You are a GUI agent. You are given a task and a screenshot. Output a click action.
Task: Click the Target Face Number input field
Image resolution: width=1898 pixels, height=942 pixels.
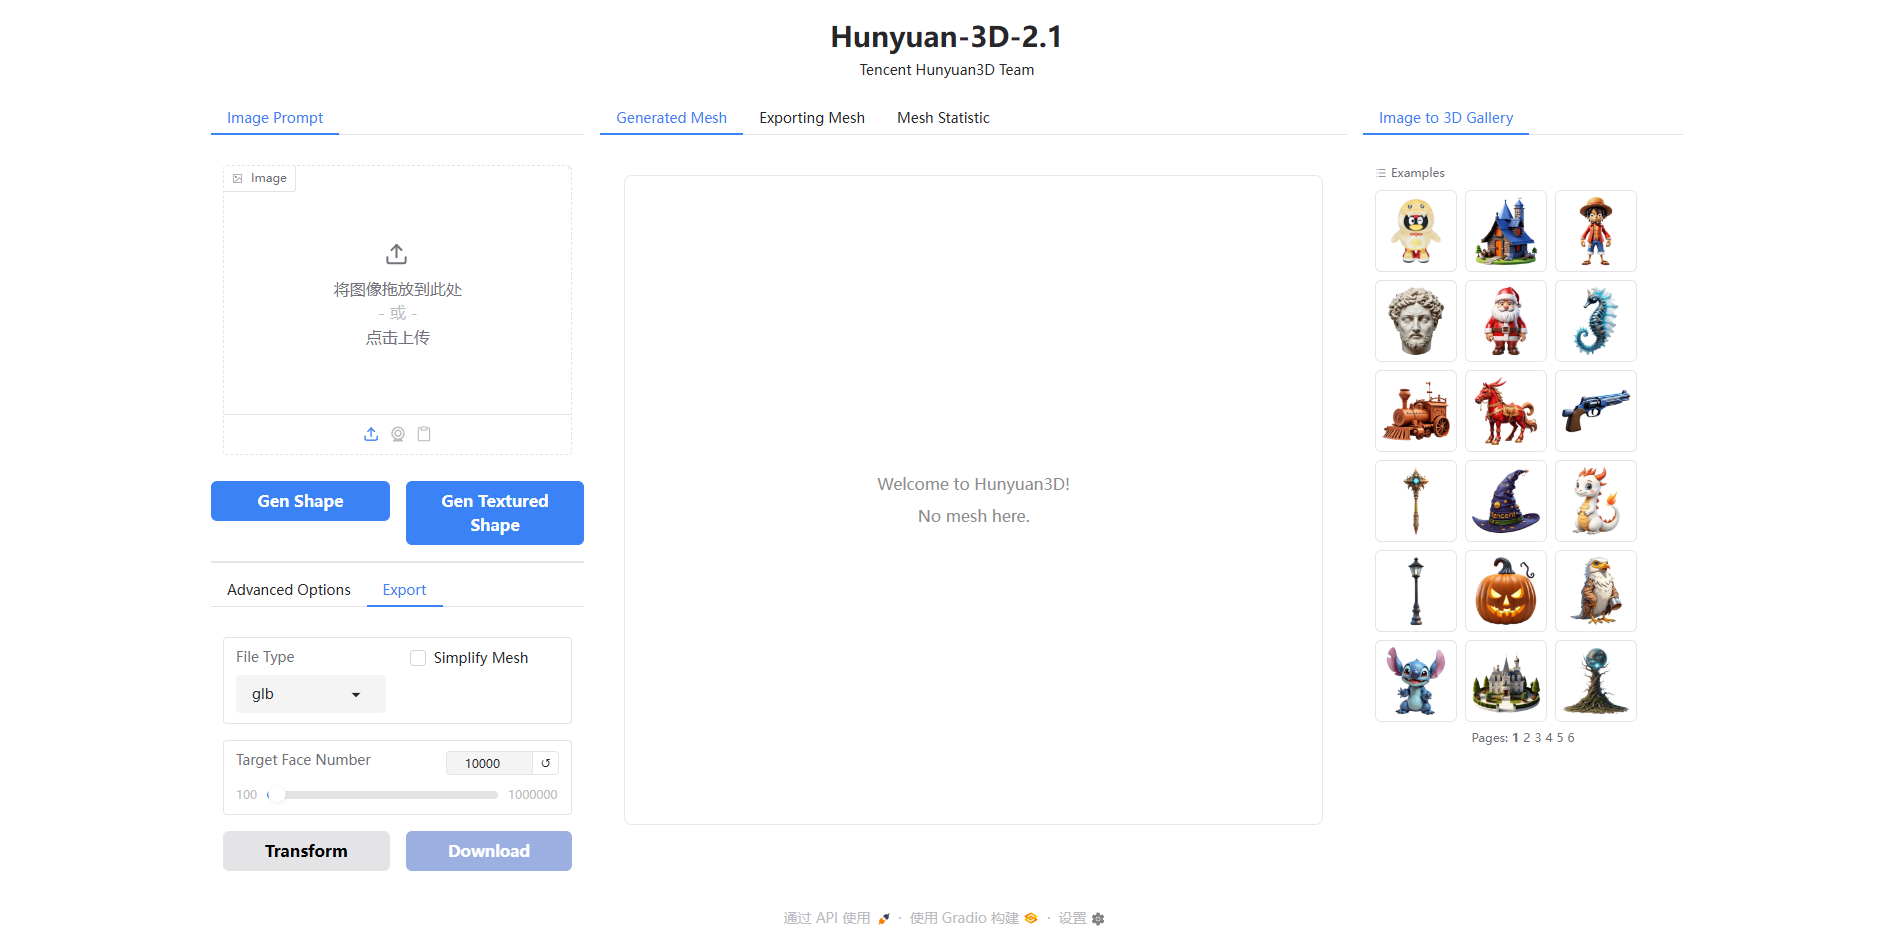pos(489,763)
